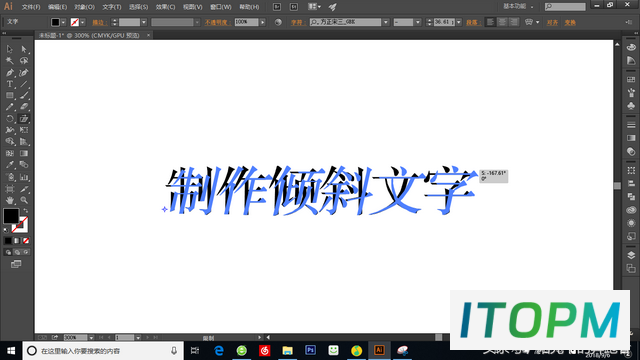This screenshot has height=360, width=640.
Task: Set the fill to None swatch
Action: tap(26, 241)
